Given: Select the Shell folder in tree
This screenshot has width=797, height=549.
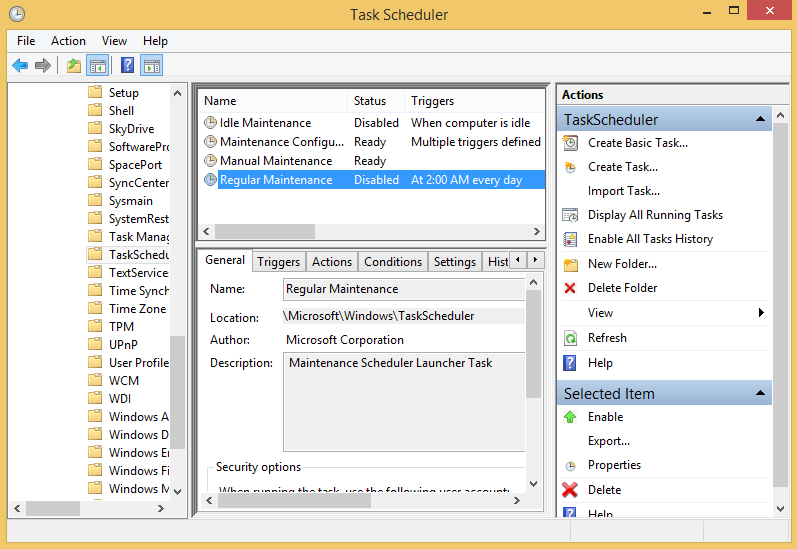Looking at the screenshot, I should [x=121, y=110].
